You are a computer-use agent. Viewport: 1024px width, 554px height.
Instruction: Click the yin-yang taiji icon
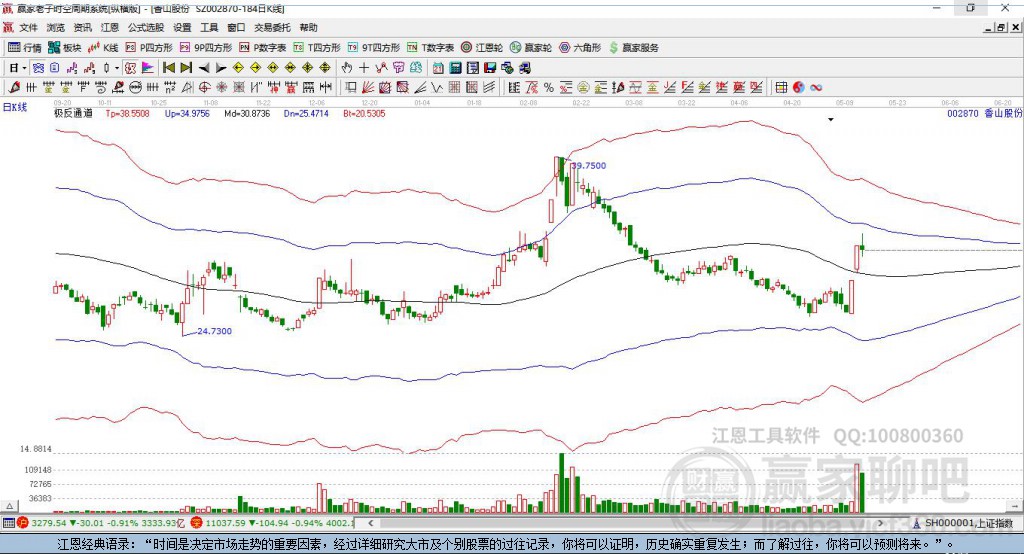tap(799, 88)
